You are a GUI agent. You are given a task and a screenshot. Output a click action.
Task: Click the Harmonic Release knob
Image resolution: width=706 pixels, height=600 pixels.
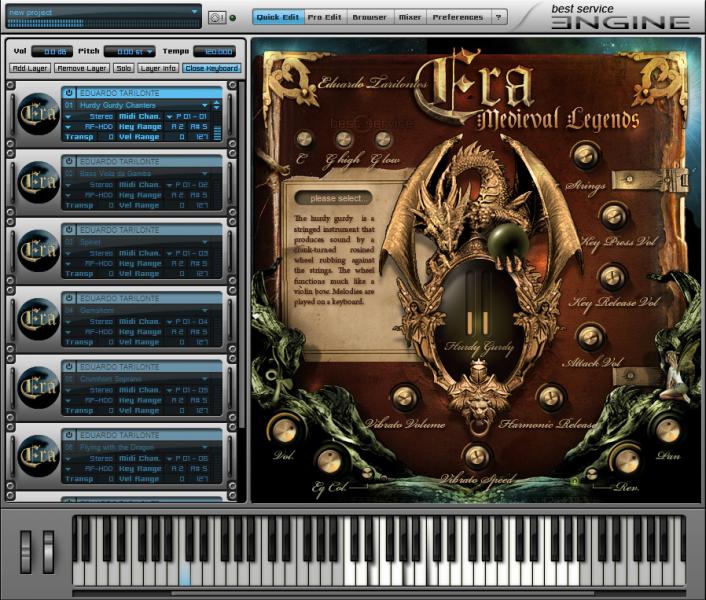coord(551,397)
